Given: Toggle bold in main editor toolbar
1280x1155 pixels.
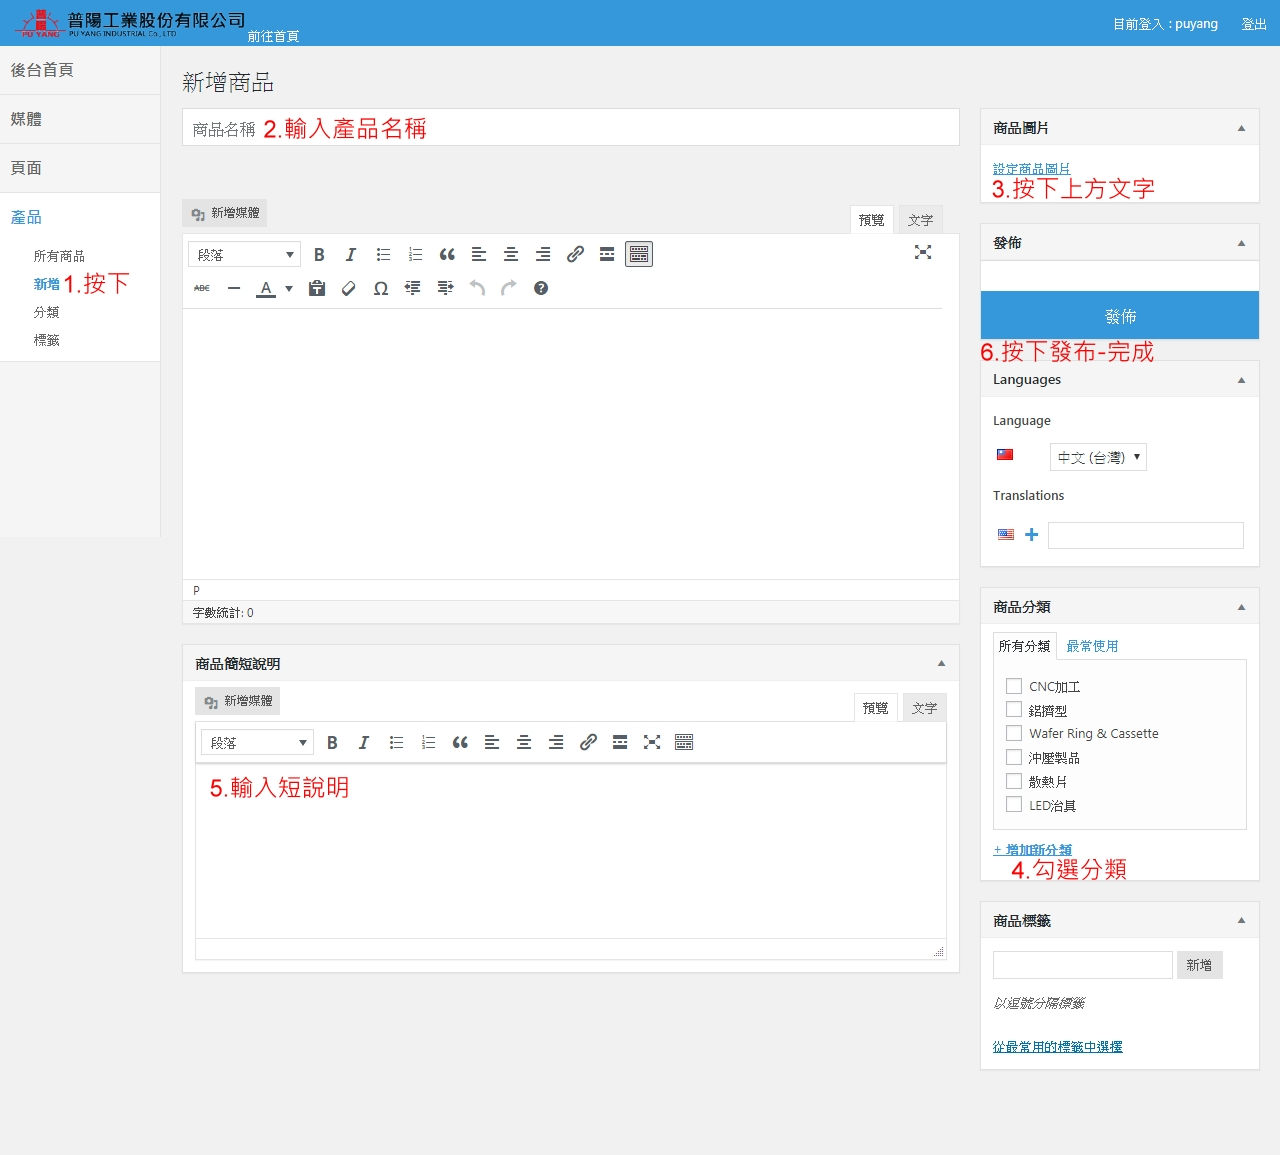Looking at the screenshot, I should click(x=319, y=255).
